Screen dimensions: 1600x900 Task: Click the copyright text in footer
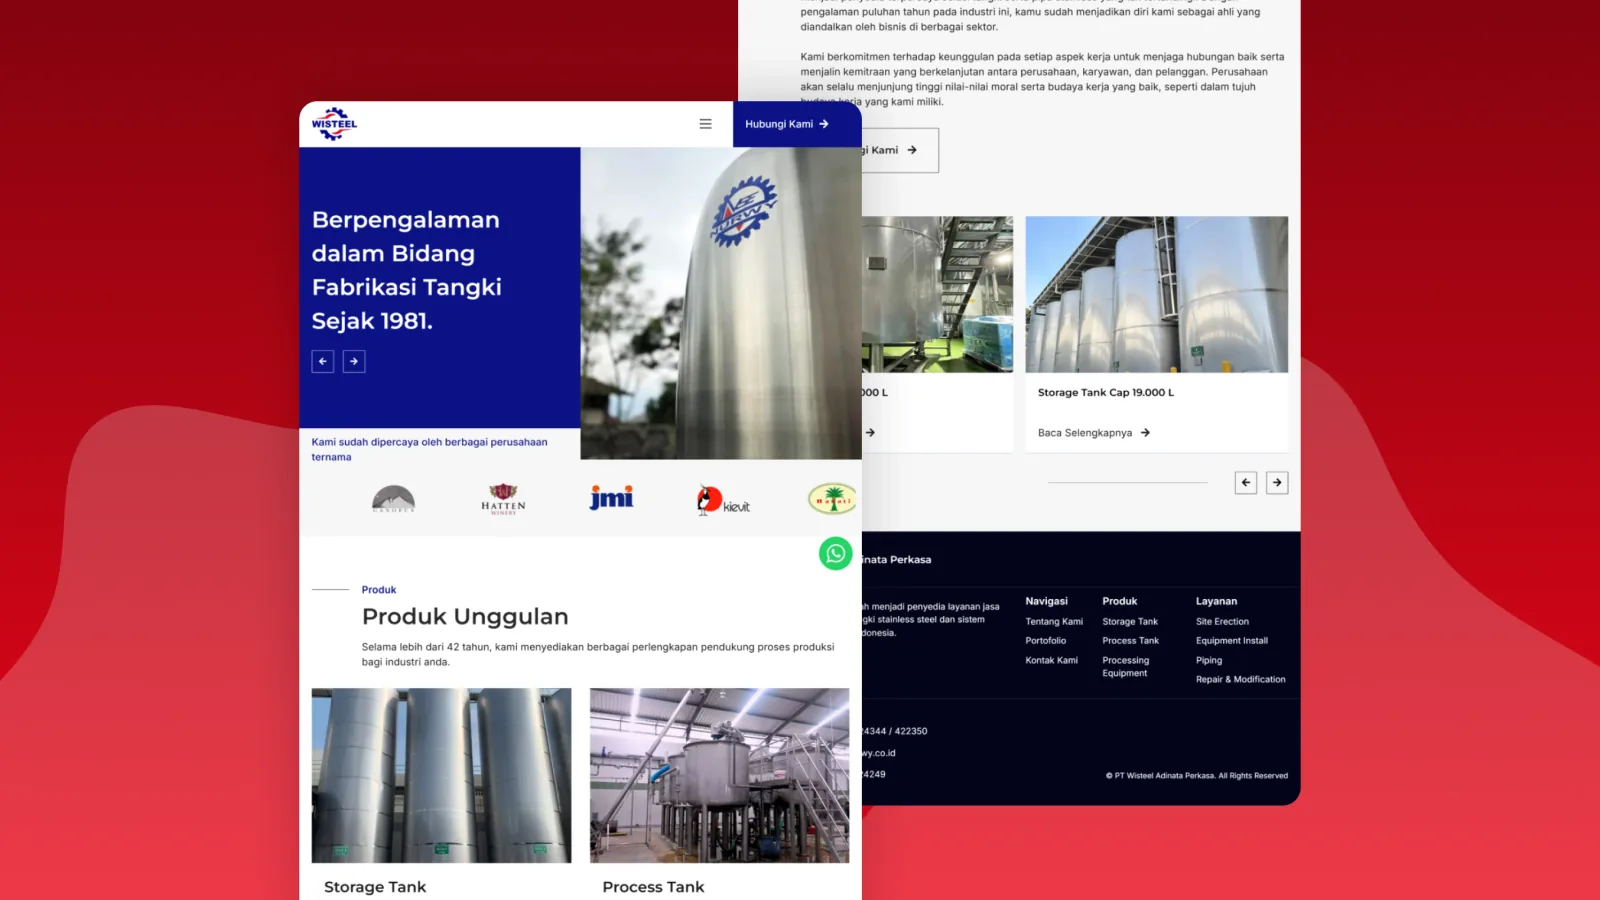(x=1197, y=776)
